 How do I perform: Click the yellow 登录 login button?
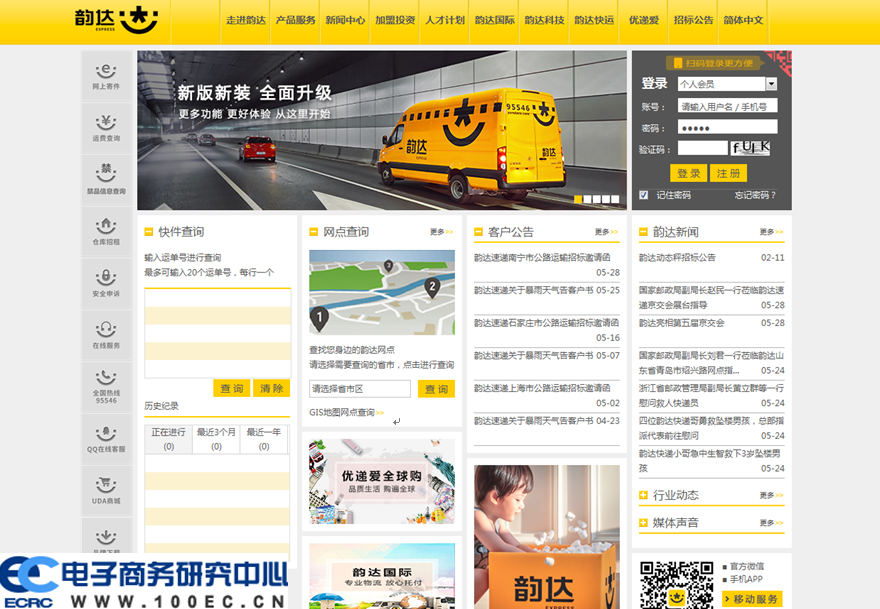(689, 173)
